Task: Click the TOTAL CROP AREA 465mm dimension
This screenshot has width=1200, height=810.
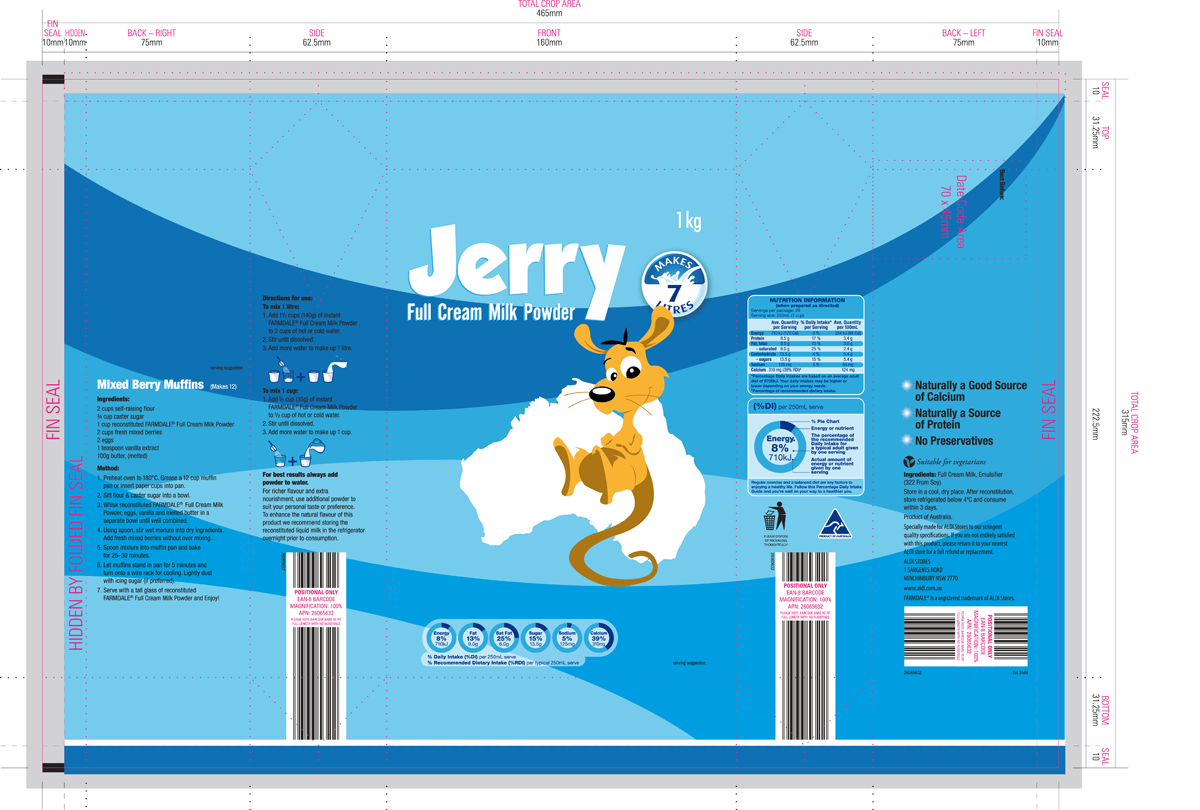Action: (549, 9)
